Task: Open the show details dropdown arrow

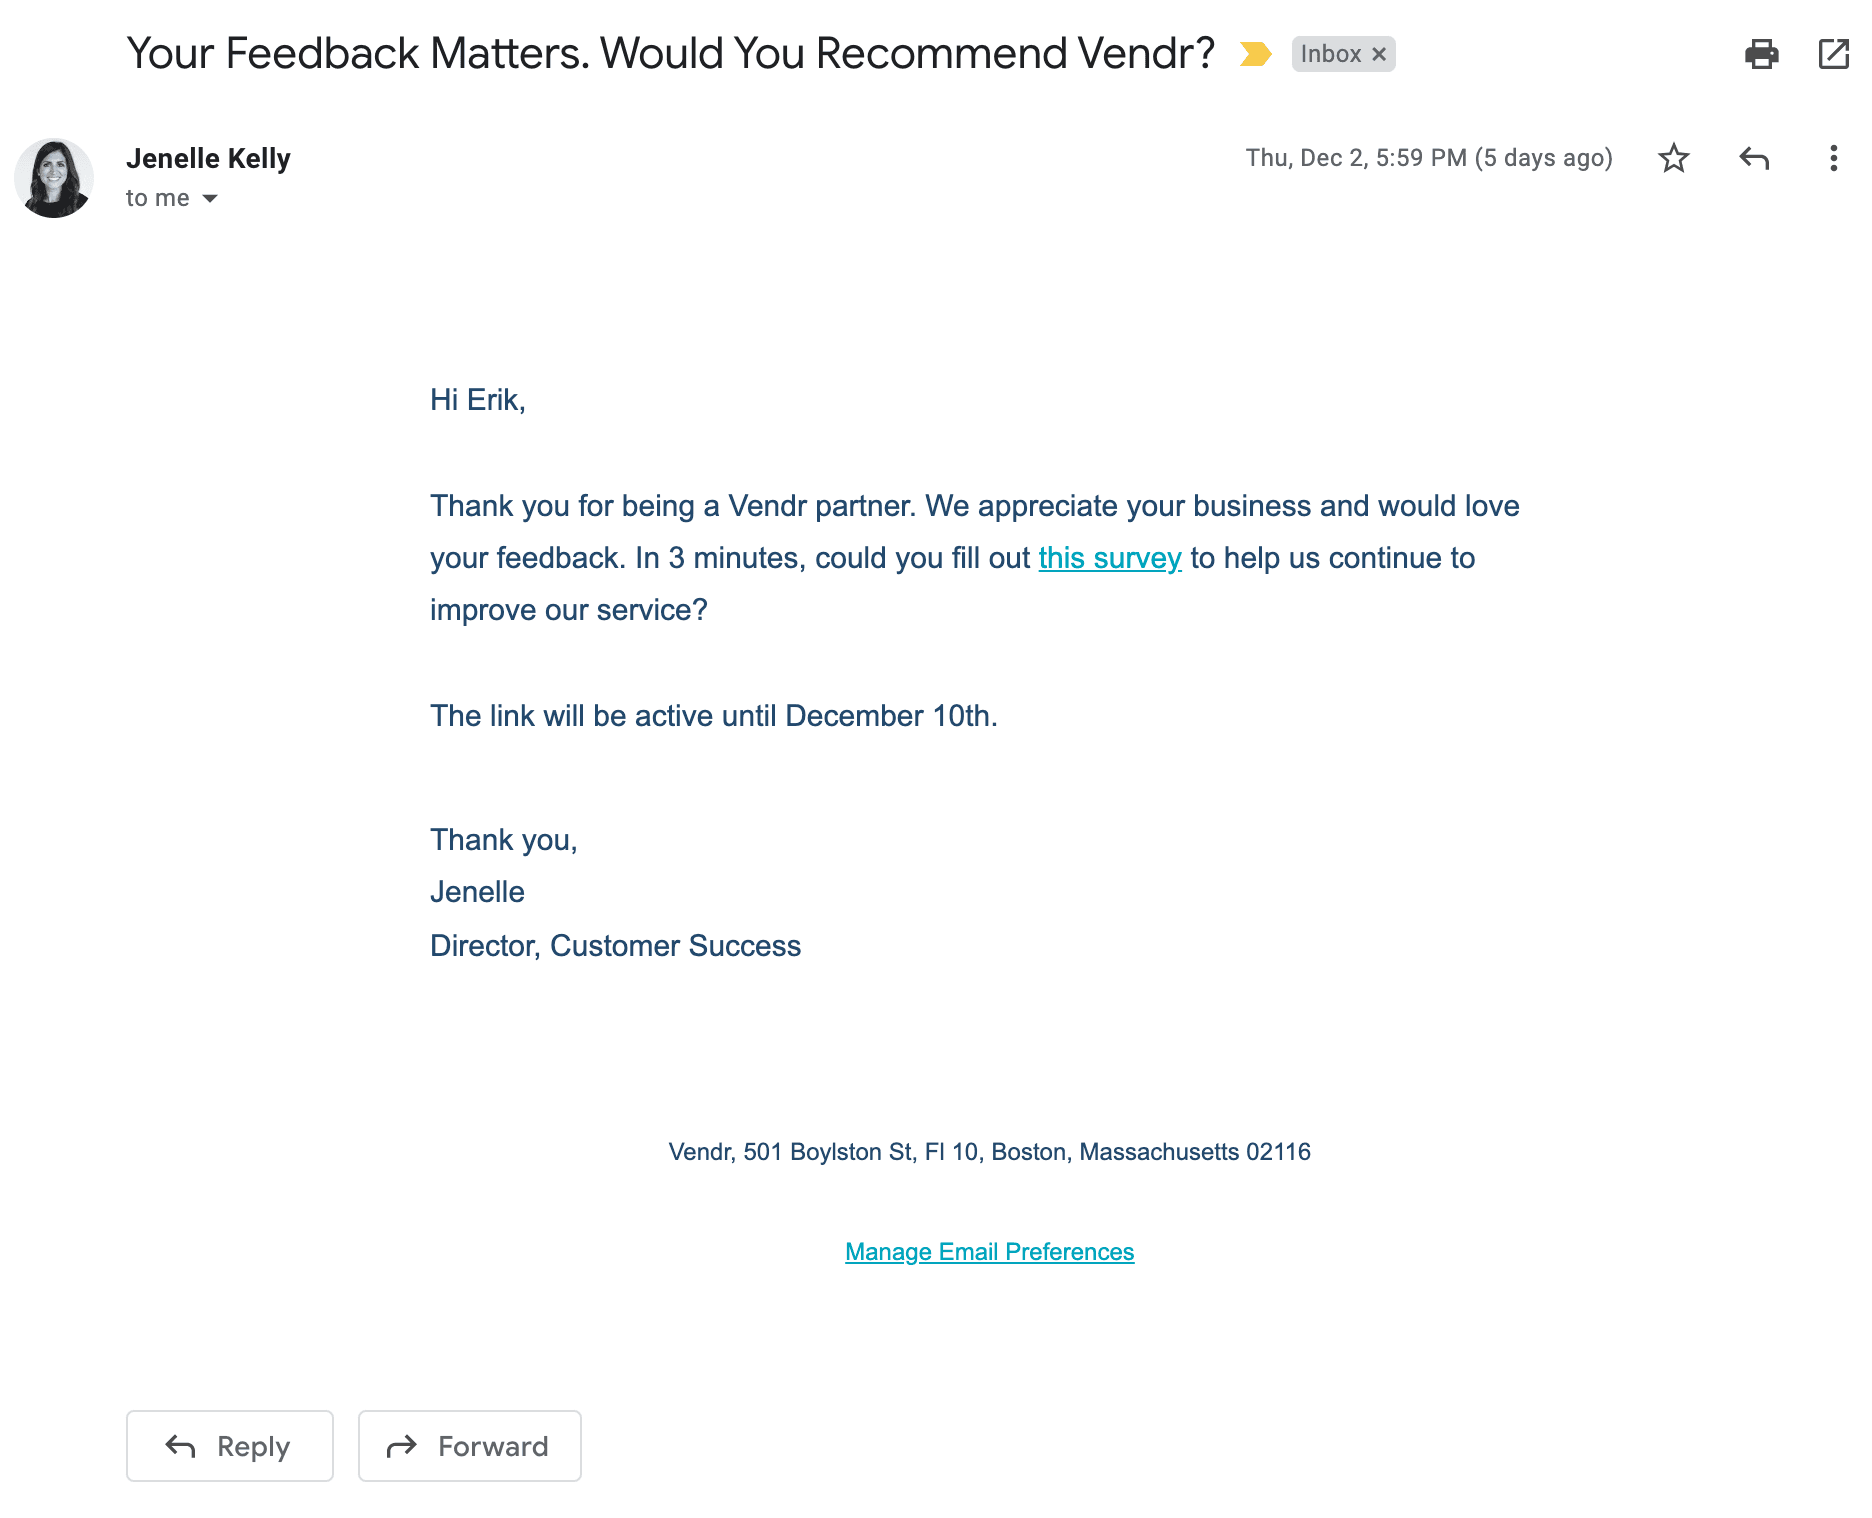Action: (x=211, y=198)
